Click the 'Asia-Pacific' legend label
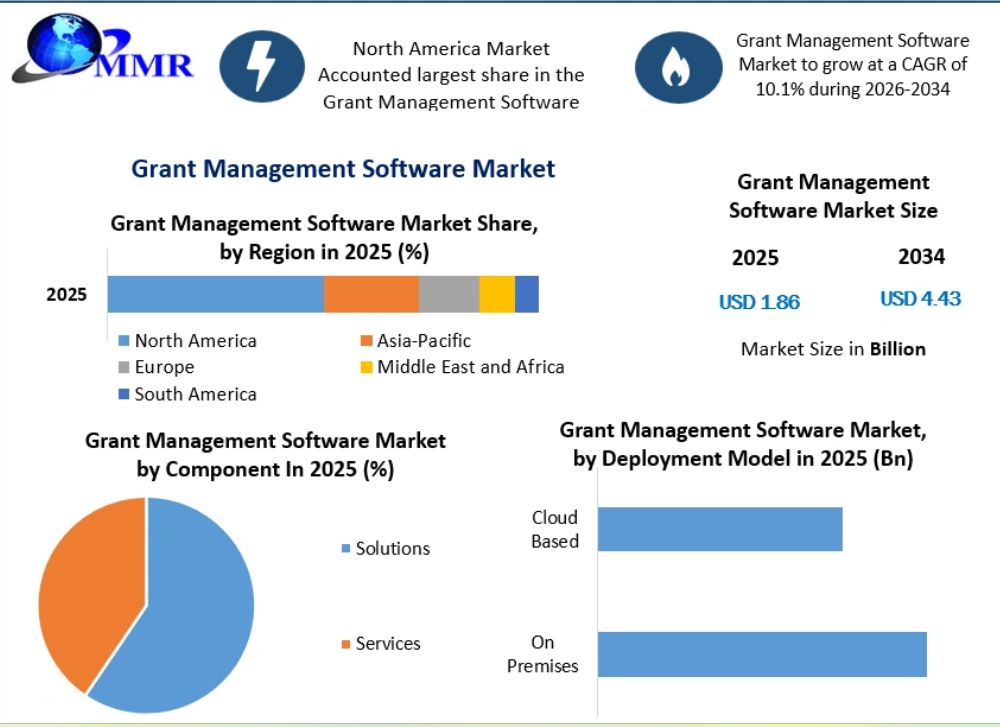 click(x=424, y=341)
